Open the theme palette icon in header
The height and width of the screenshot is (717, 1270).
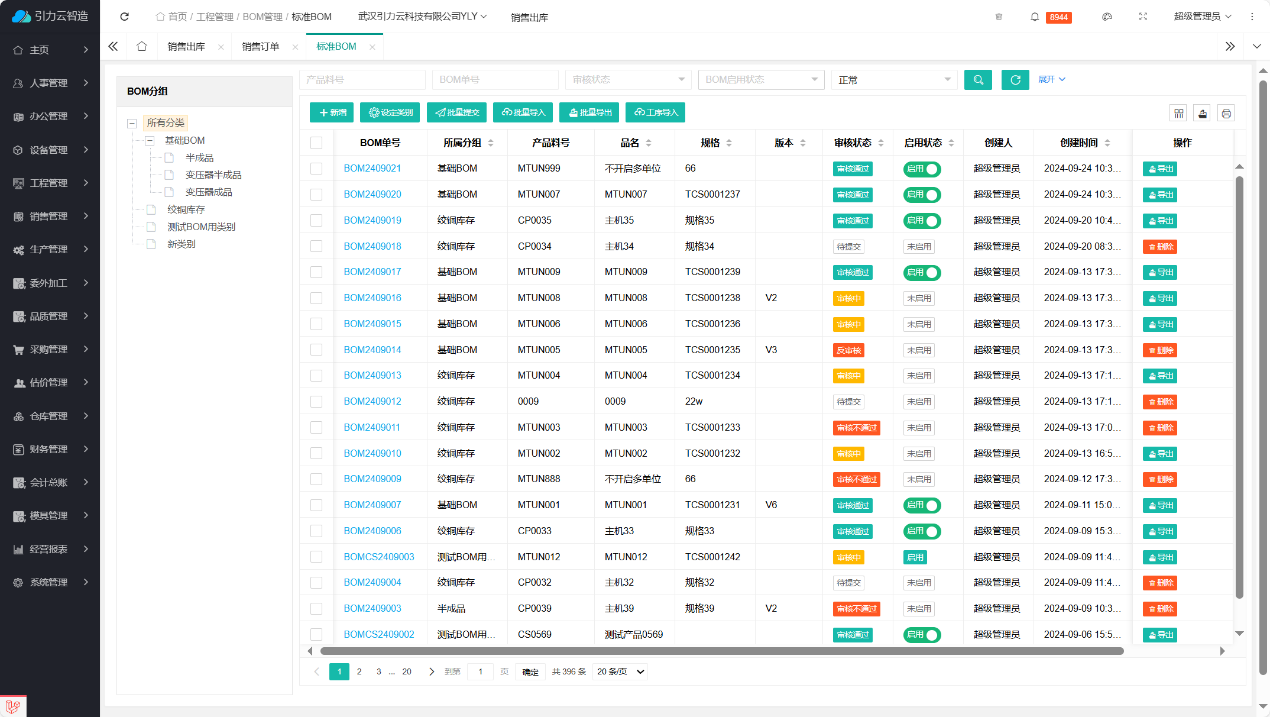[1107, 17]
